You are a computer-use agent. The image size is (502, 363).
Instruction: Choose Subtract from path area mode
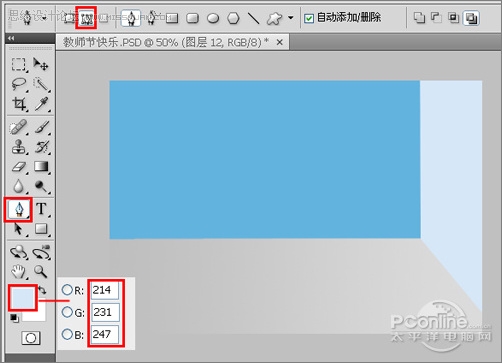click(436, 17)
